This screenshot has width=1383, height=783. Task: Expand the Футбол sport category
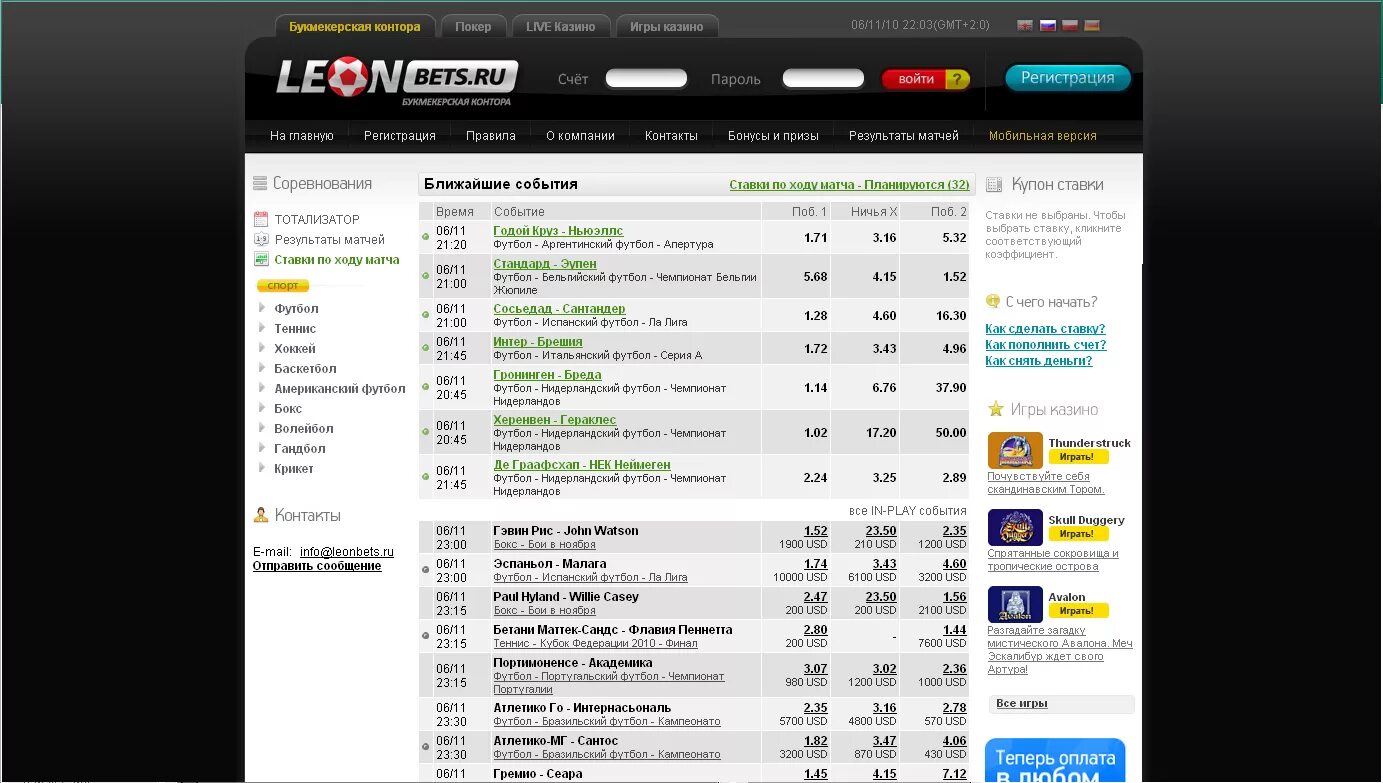tap(295, 308)
